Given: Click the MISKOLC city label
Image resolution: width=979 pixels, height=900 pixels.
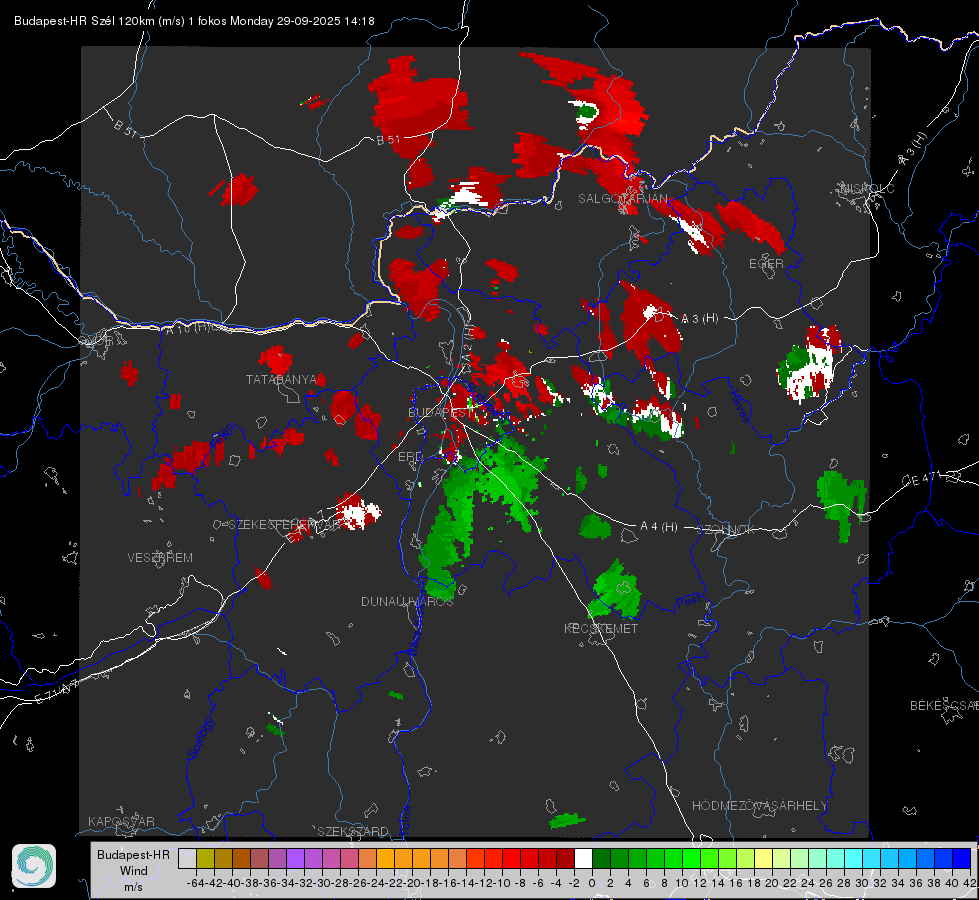Looking at the screenshot, I should 867,188.
